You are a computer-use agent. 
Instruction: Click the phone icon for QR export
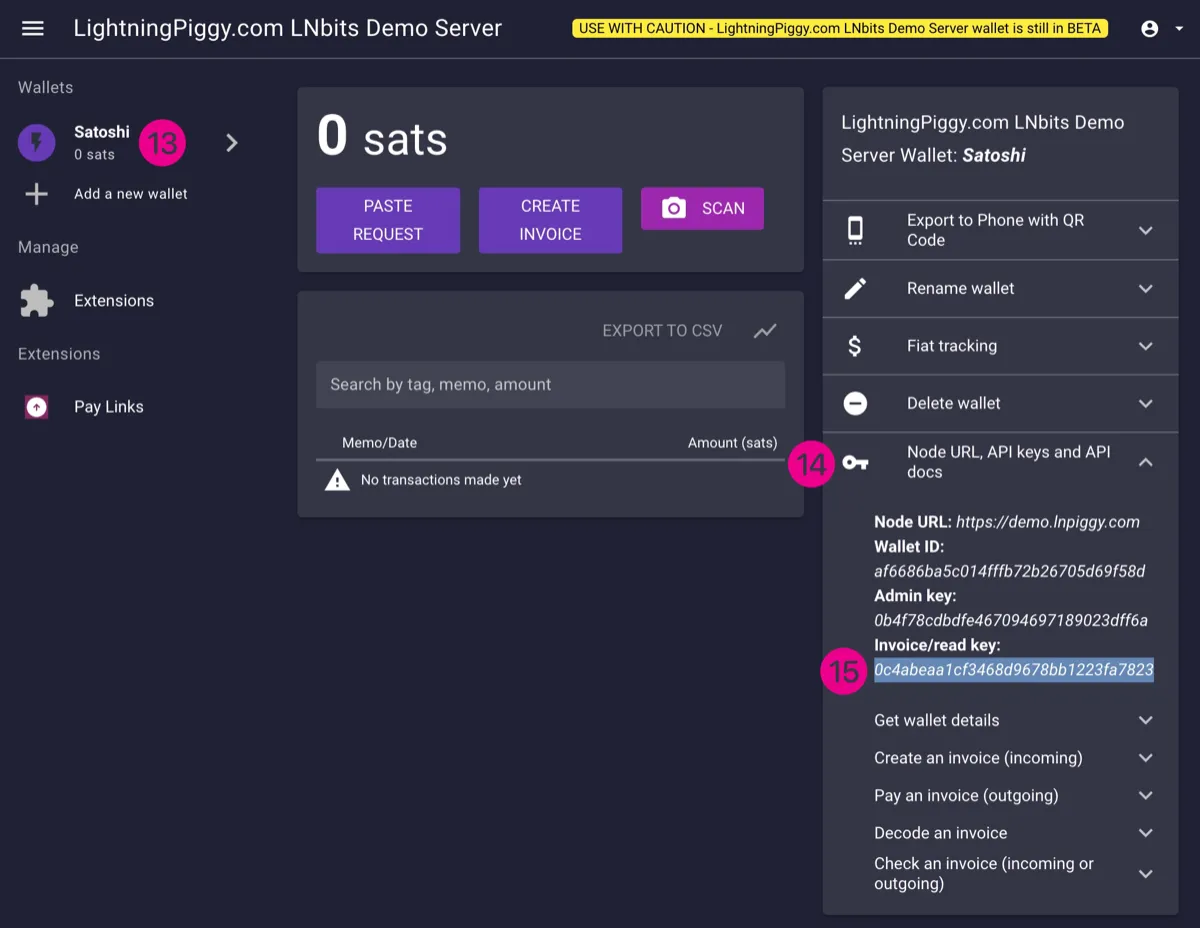[855, 230]
